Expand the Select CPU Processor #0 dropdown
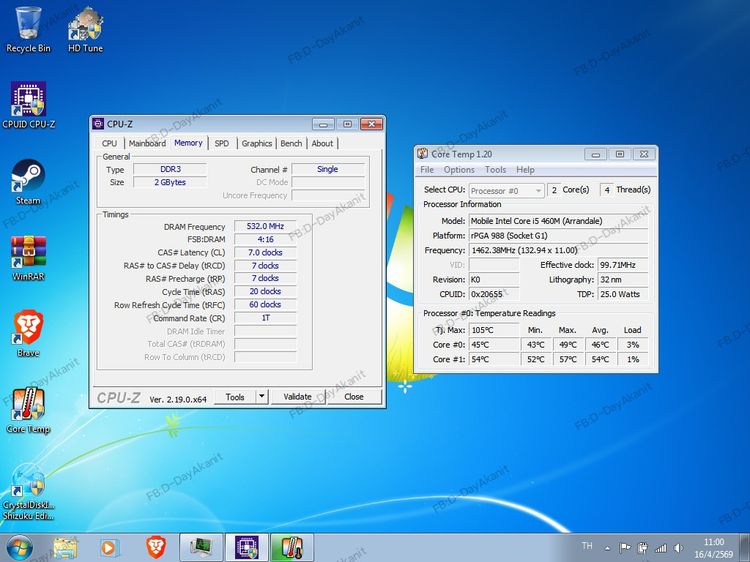The image size is (750, 562). pyautogui.click(x=506, y=190)
